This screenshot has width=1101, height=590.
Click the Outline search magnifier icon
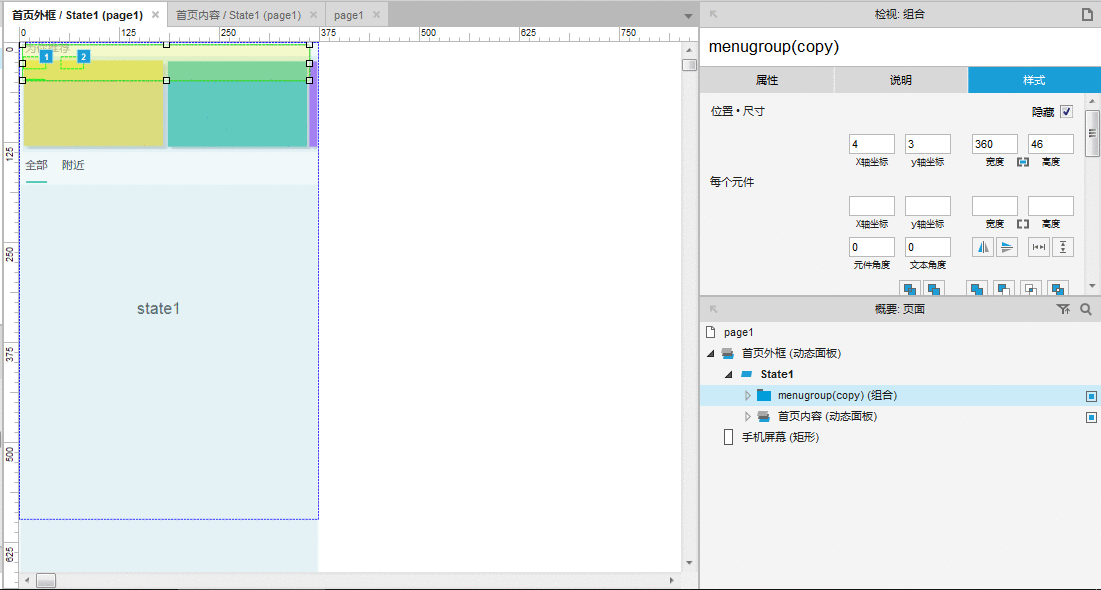tap(1086, 309)
